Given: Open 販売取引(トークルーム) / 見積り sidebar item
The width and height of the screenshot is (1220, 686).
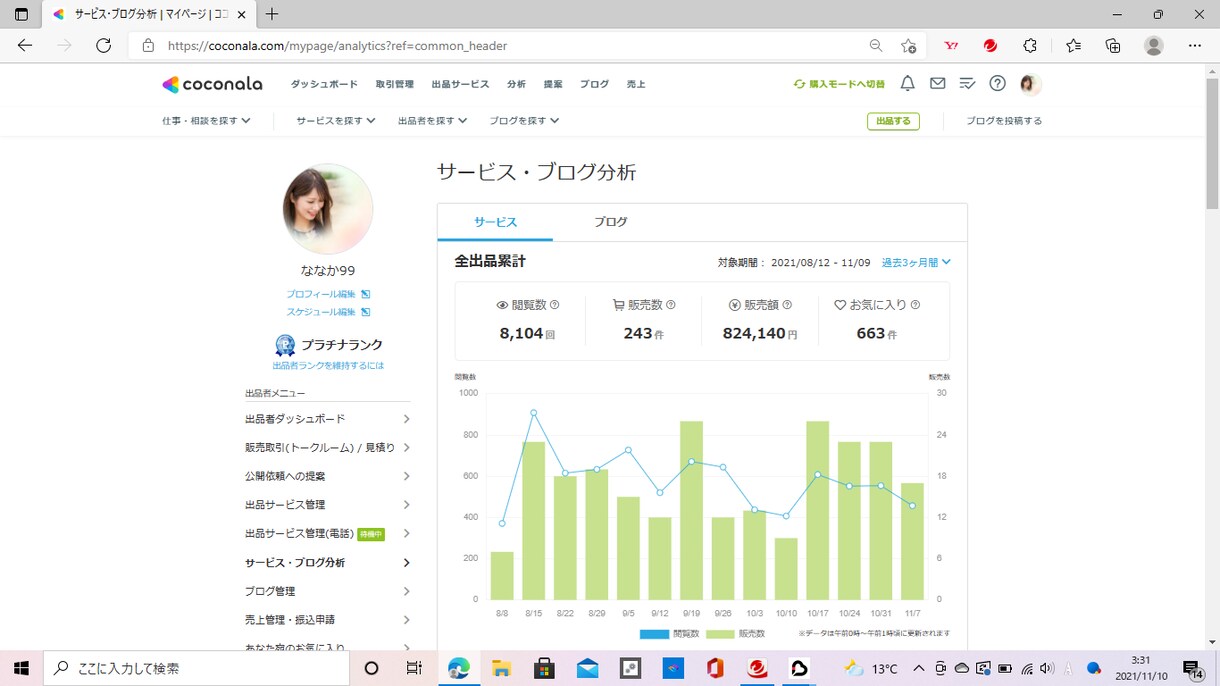Looking at the screenshot, I should (x=328, y=448).
